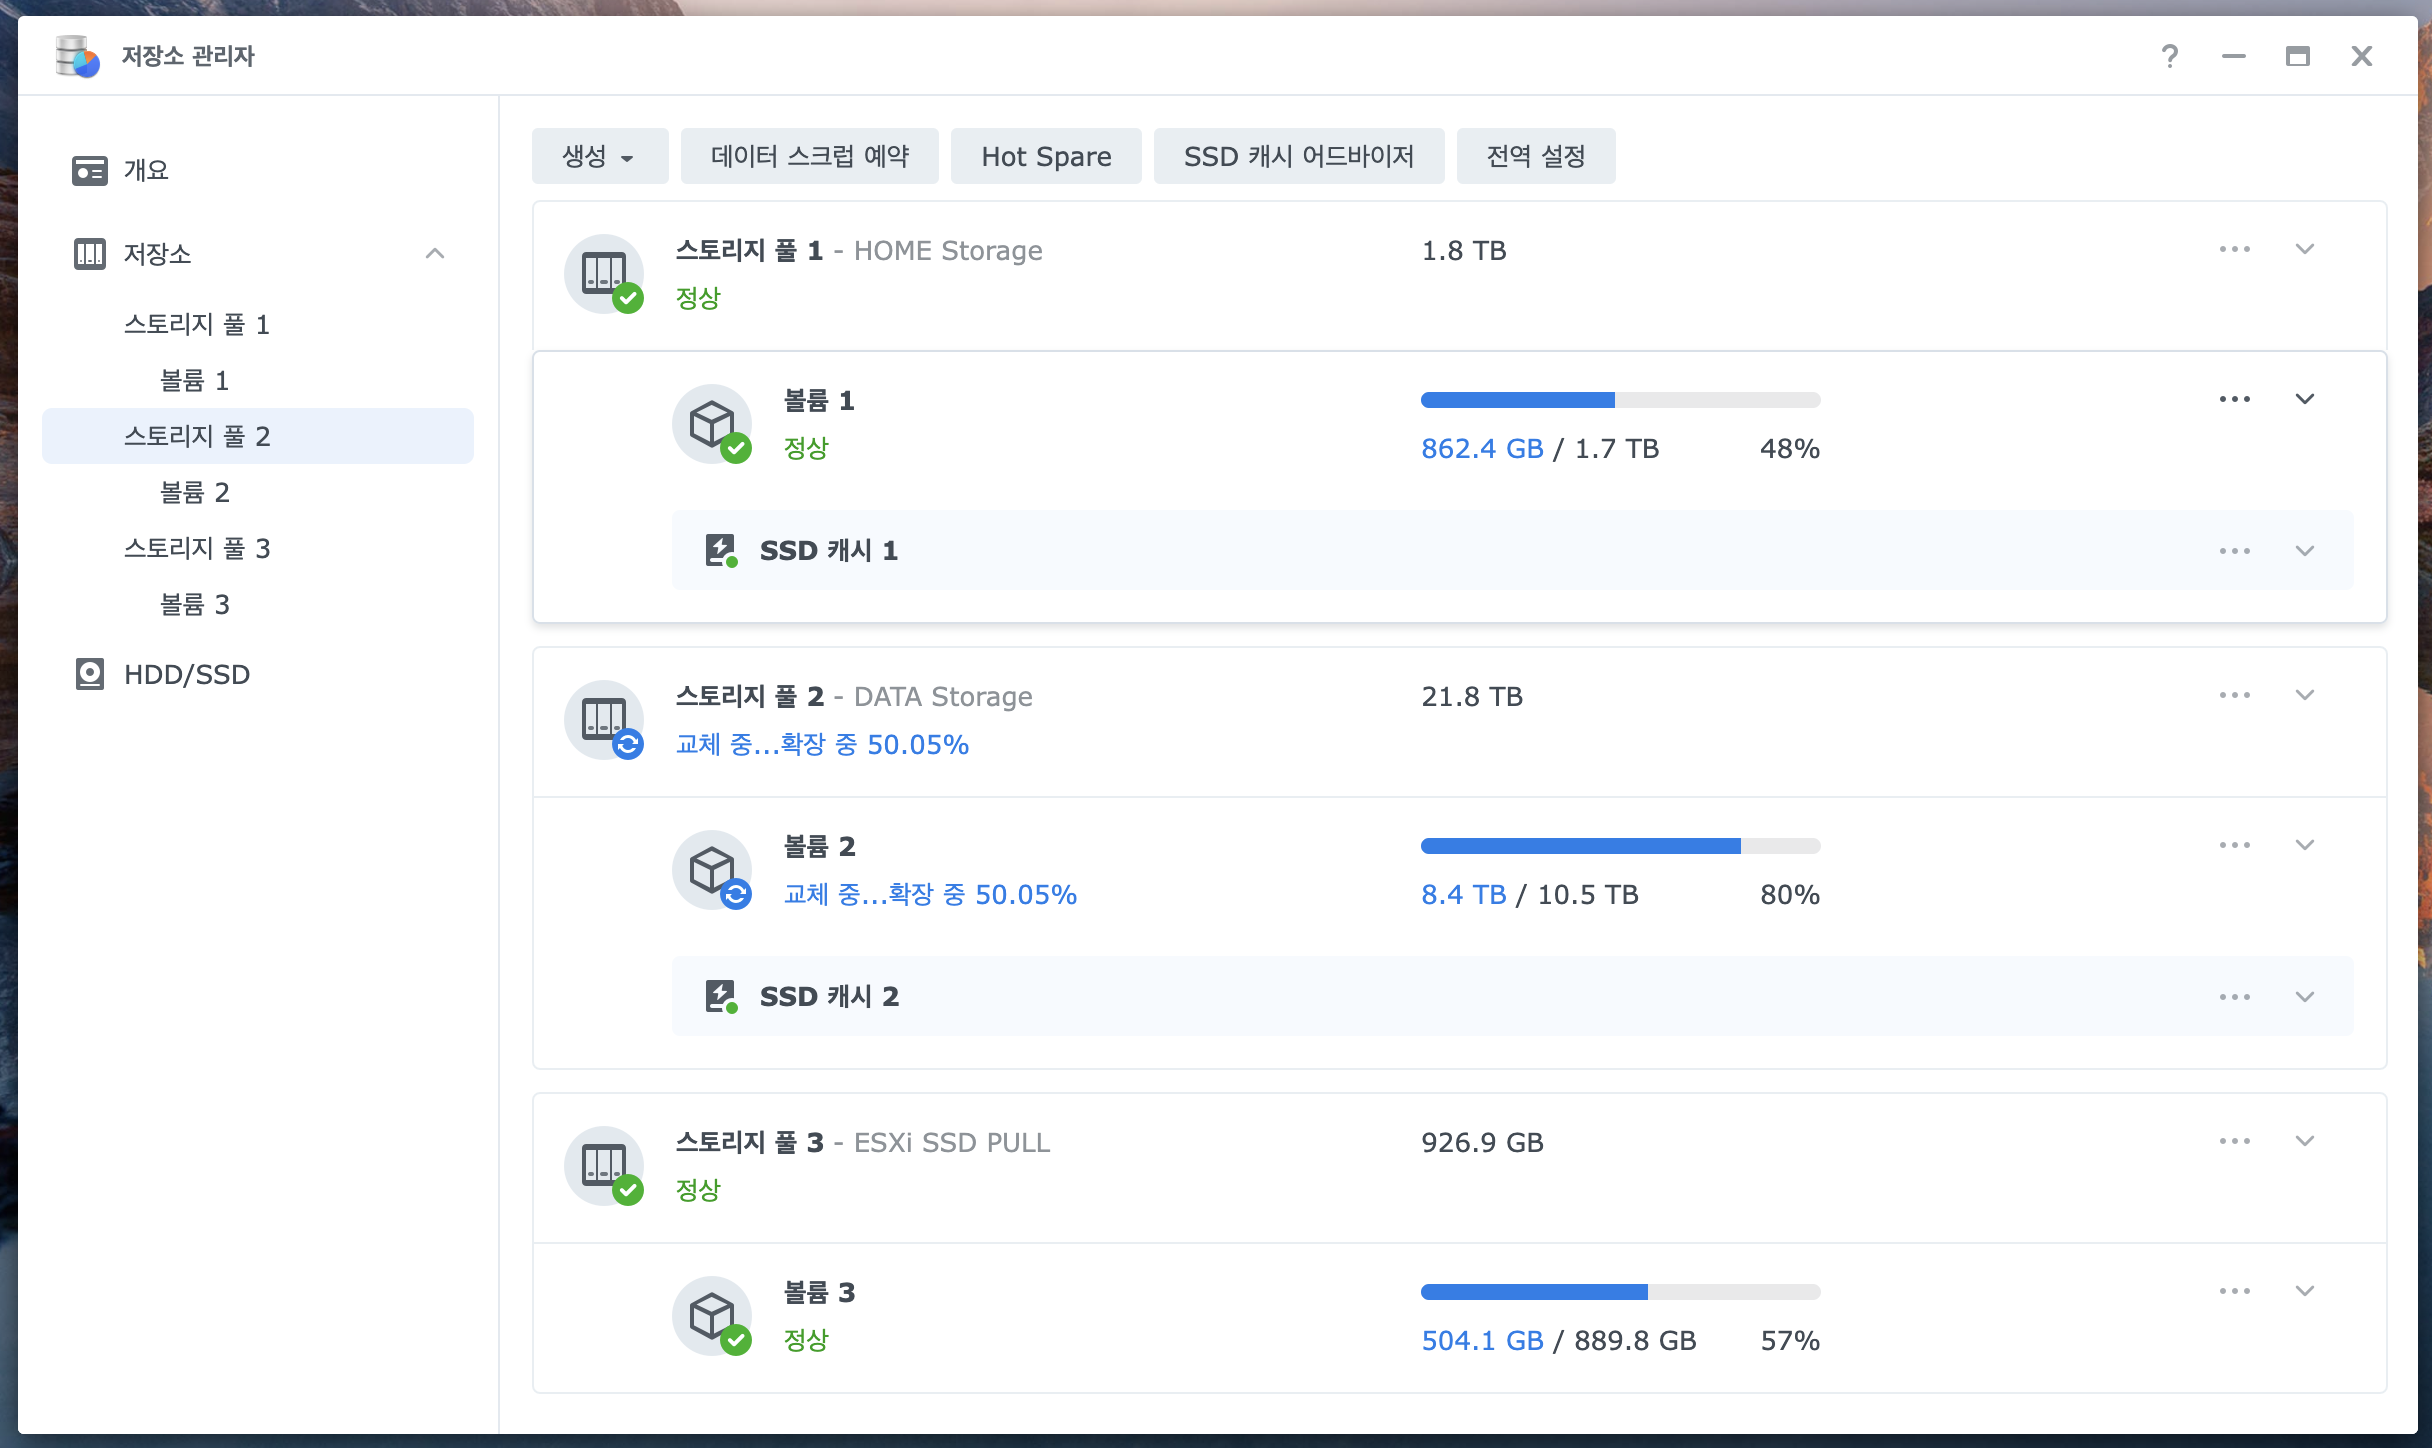This screenshot has height=1448, width=2432.
Task: Expand 스토리지 풀 2 DATA Storage details
Action: coord(2305,695)
